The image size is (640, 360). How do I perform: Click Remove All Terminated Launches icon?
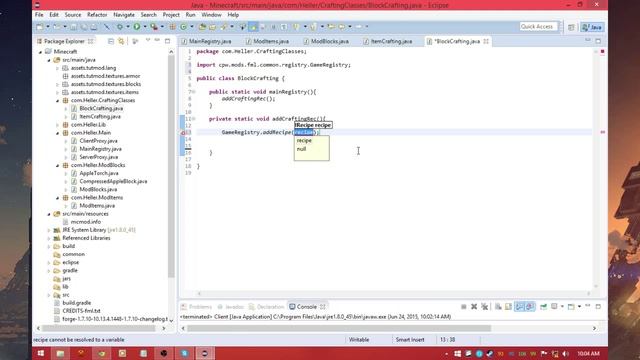(x=484, y=307)
